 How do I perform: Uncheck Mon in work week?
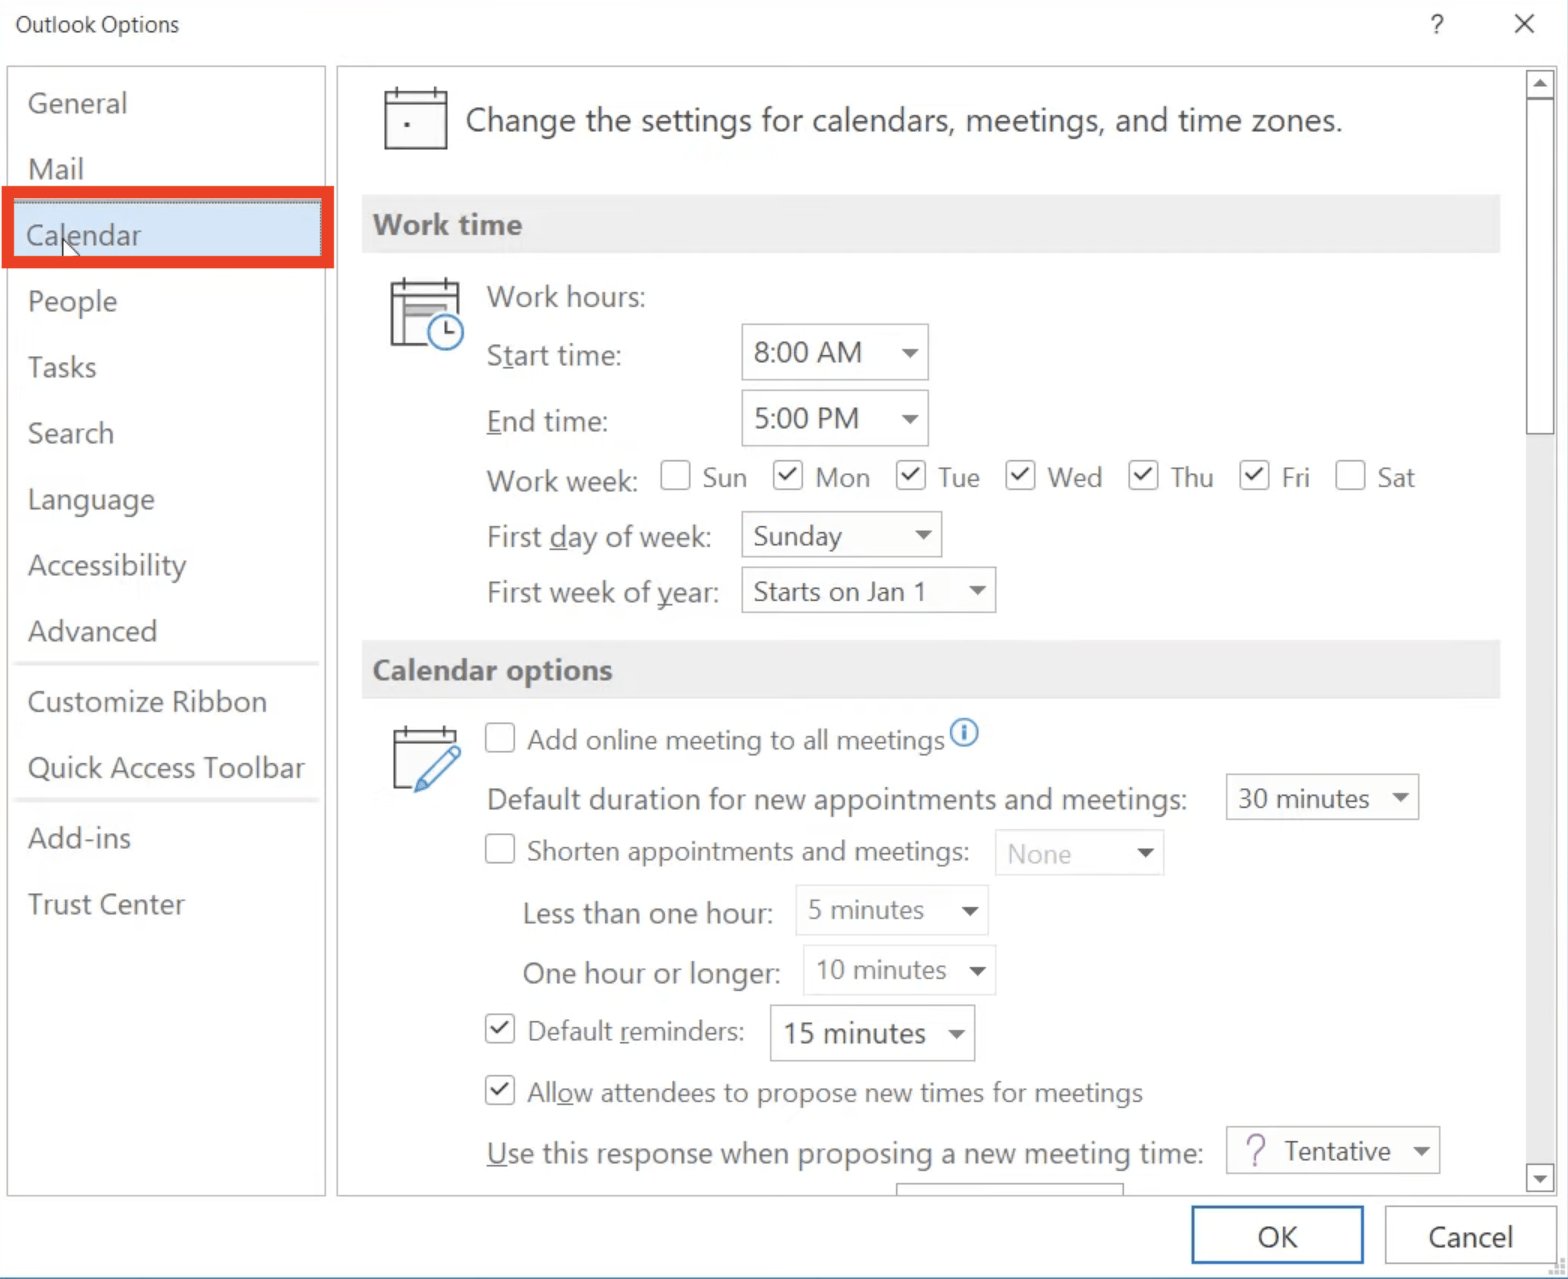pyautogui.click(x=788, y=475)
